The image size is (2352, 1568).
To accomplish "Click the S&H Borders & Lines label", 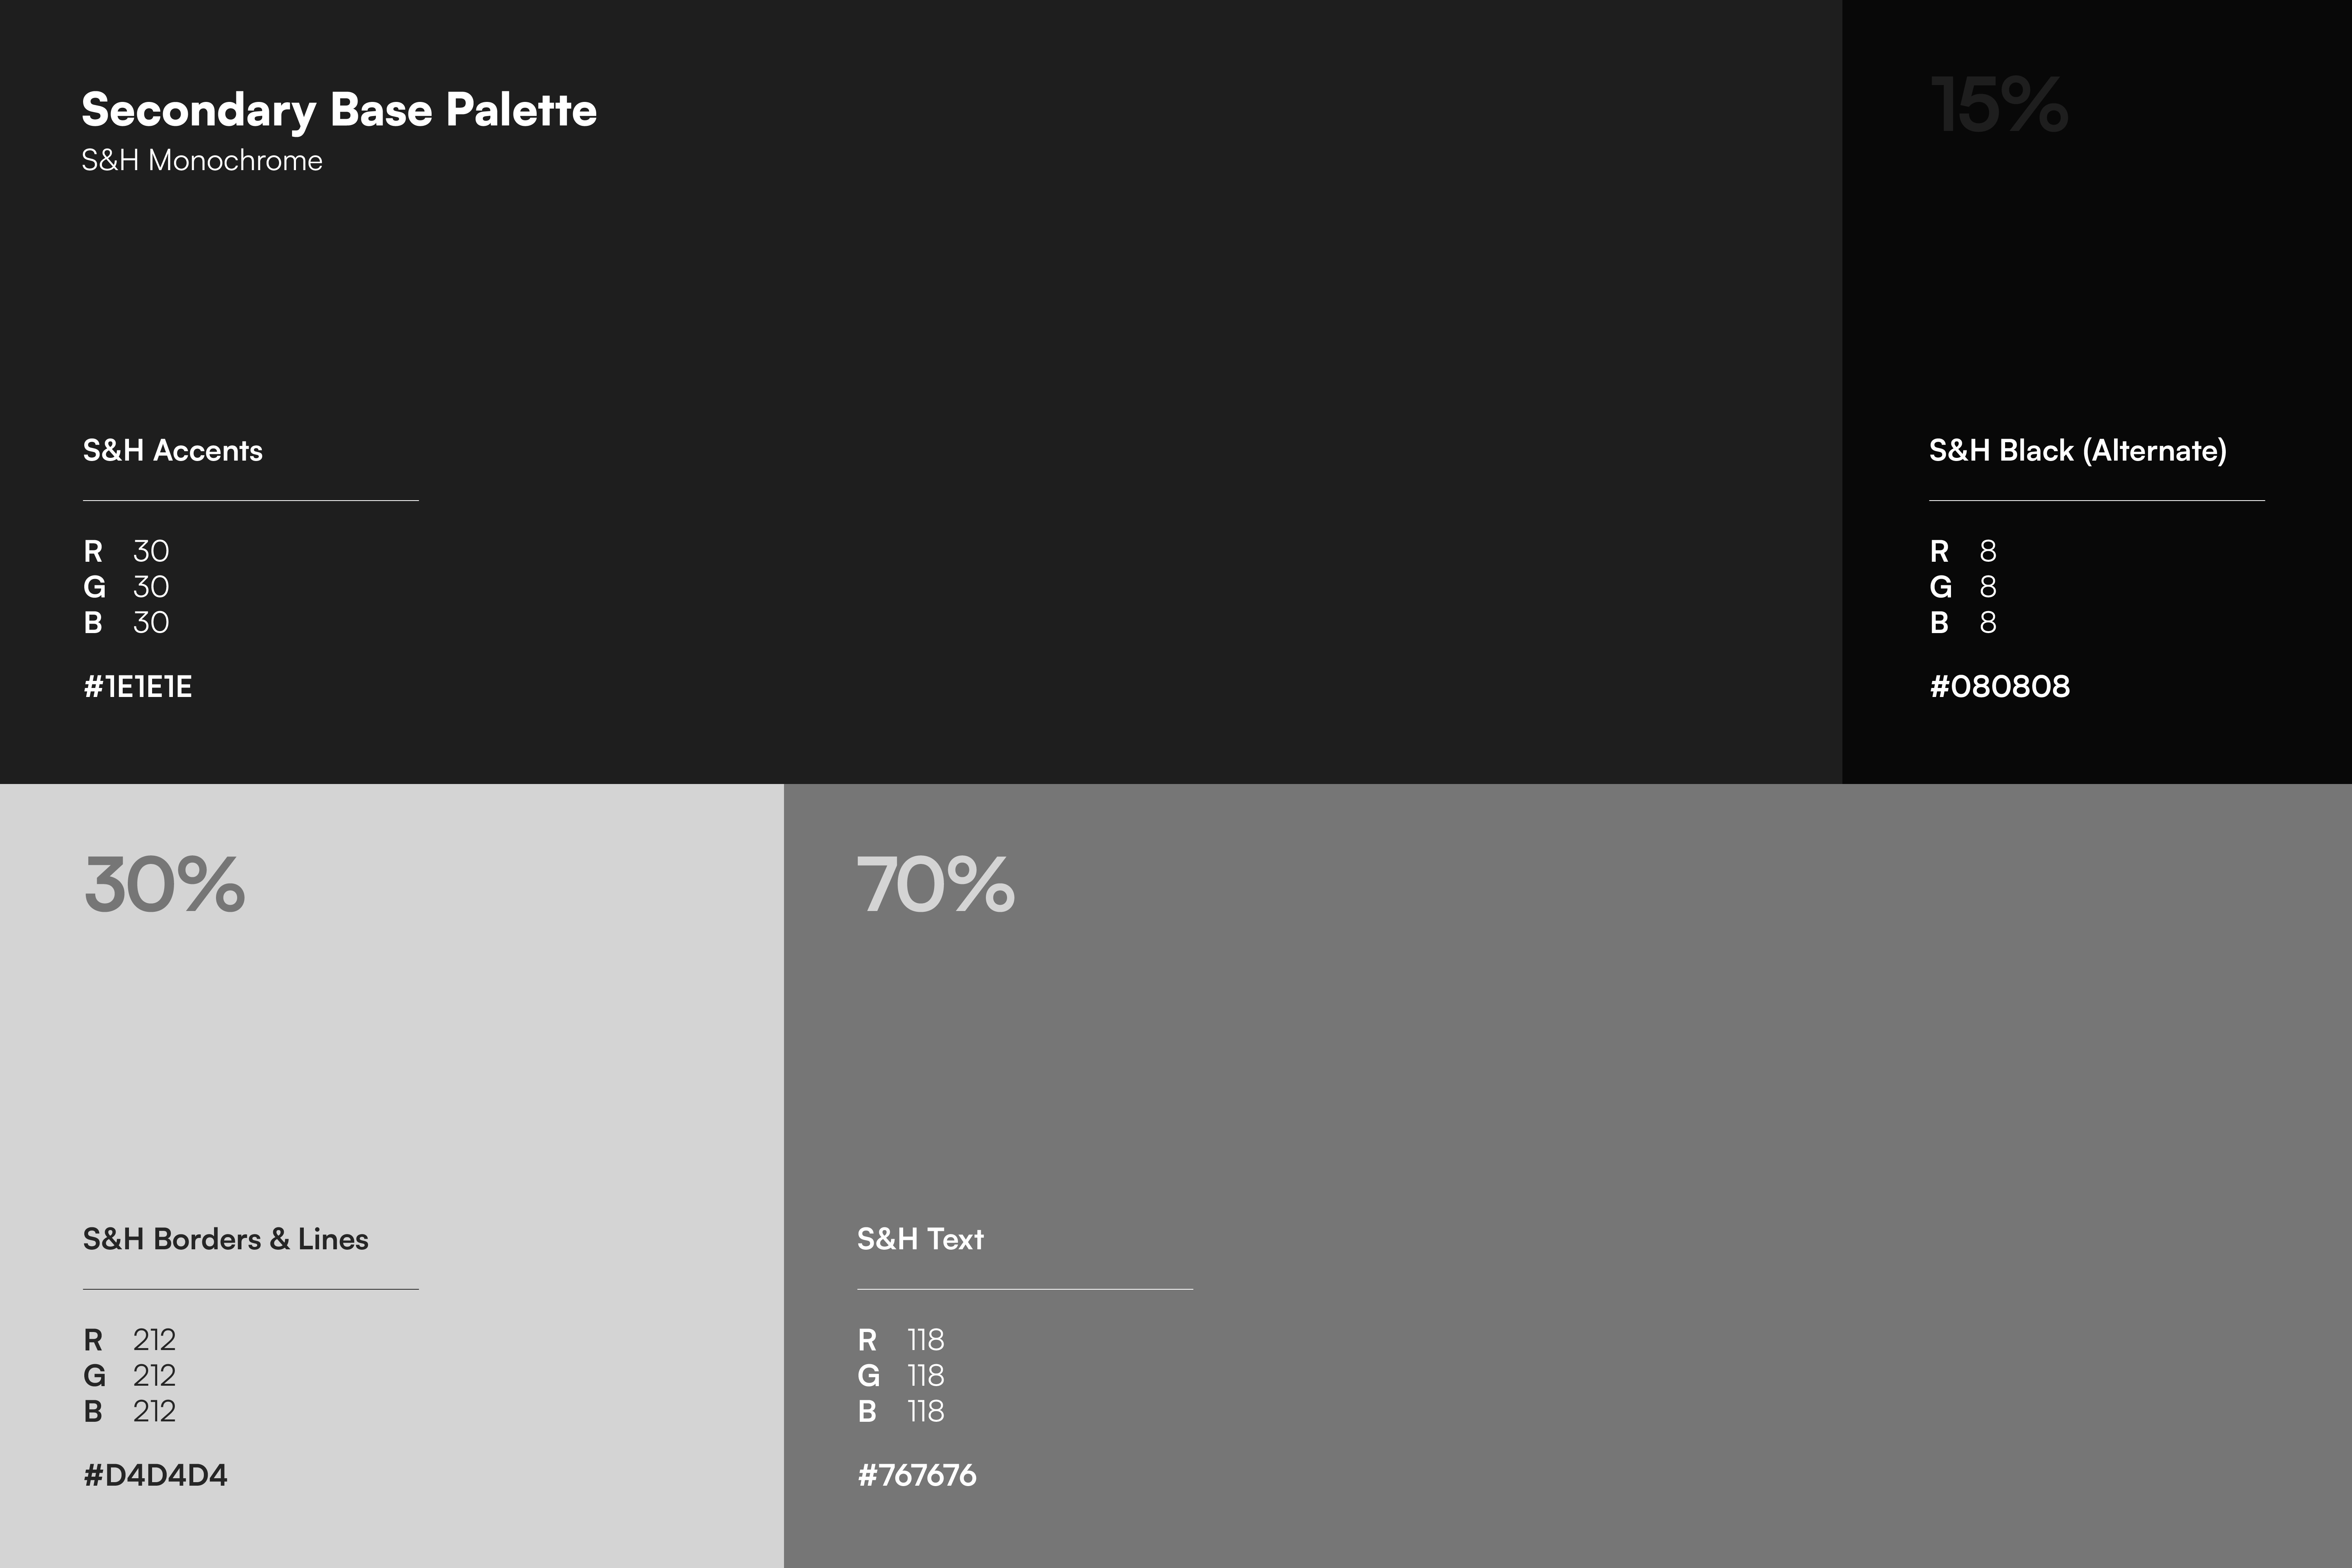I will (x=225, y=1240).
